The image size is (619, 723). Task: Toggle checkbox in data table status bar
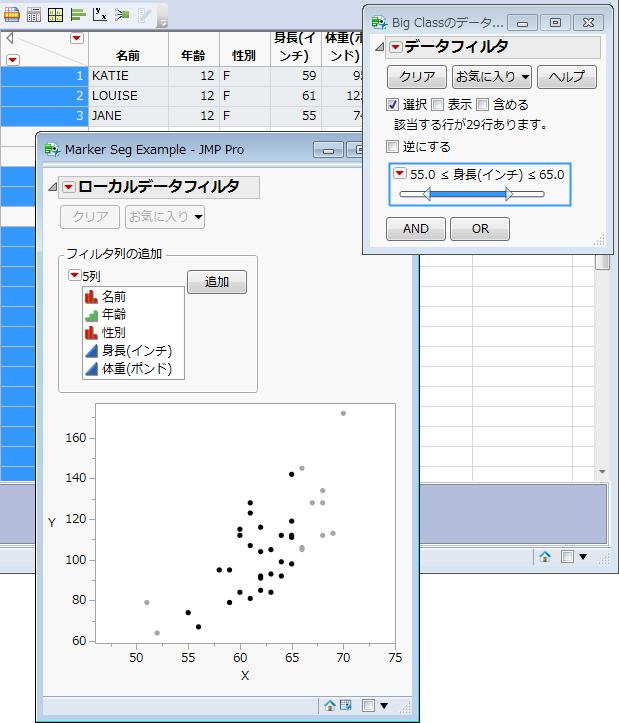[x=567, y=557]
